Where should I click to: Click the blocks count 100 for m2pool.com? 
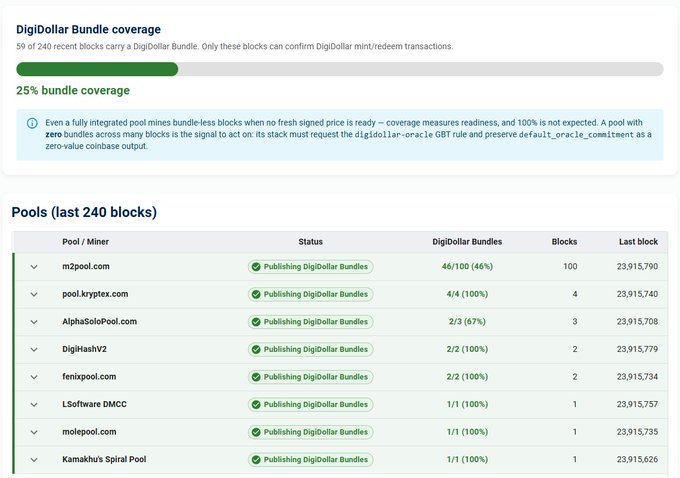(x=570, y=266)
